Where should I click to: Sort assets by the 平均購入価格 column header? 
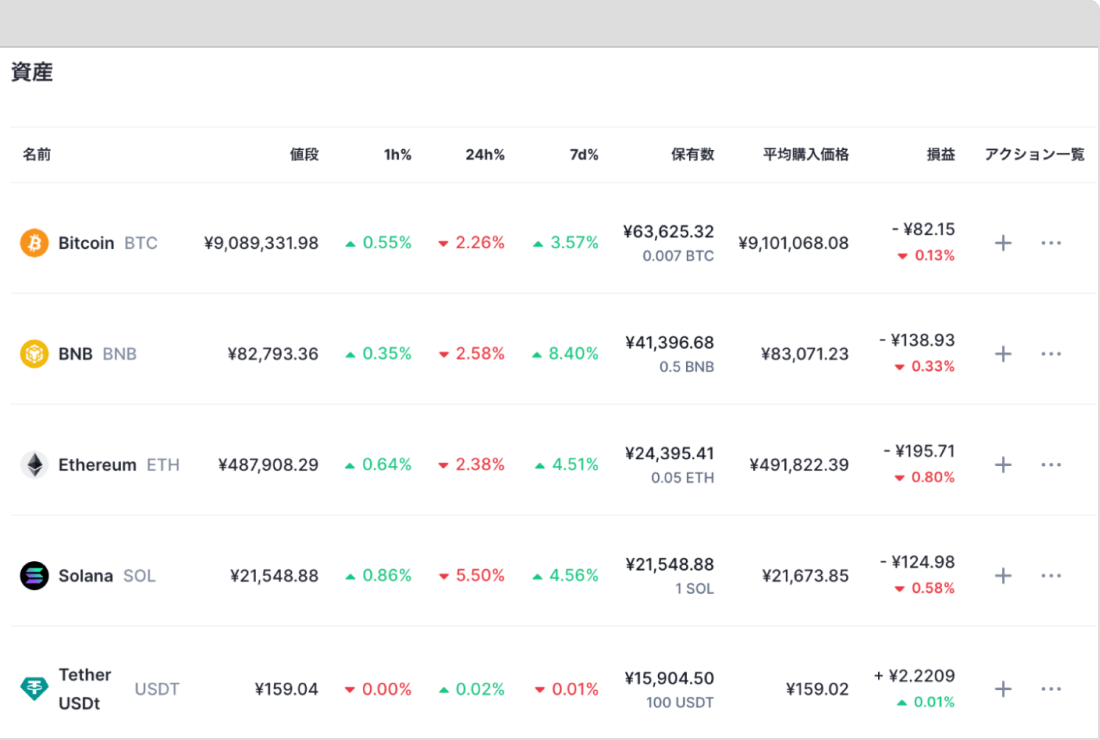coord(806,154)
